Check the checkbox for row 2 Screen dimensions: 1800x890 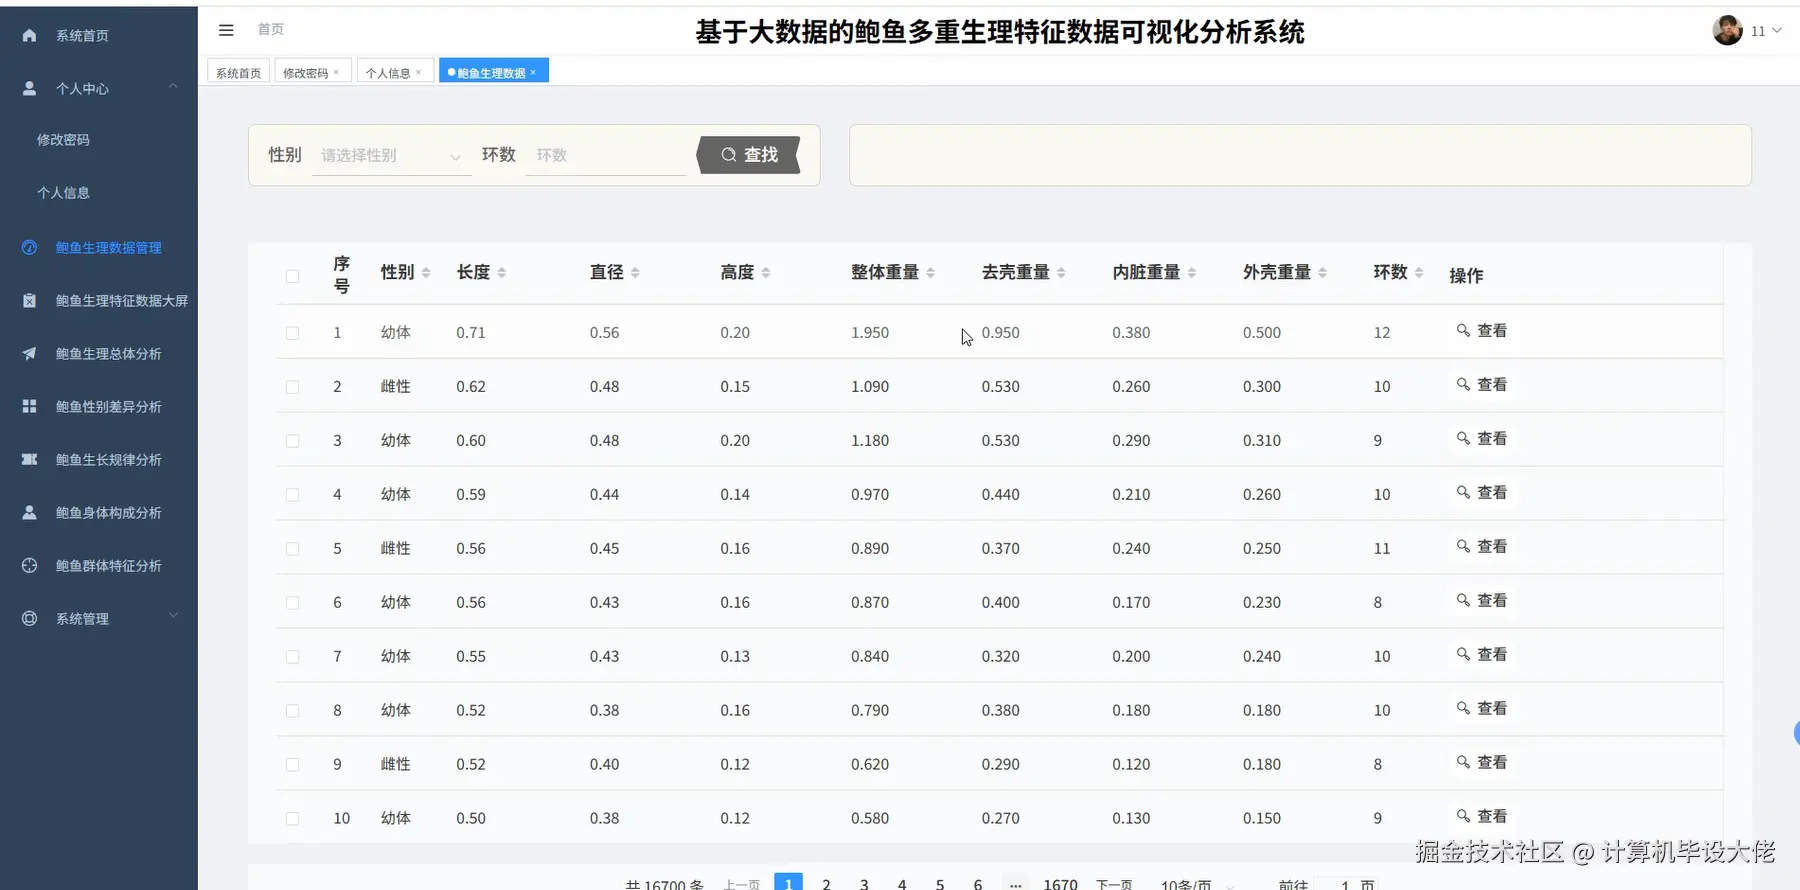point(292,387)
